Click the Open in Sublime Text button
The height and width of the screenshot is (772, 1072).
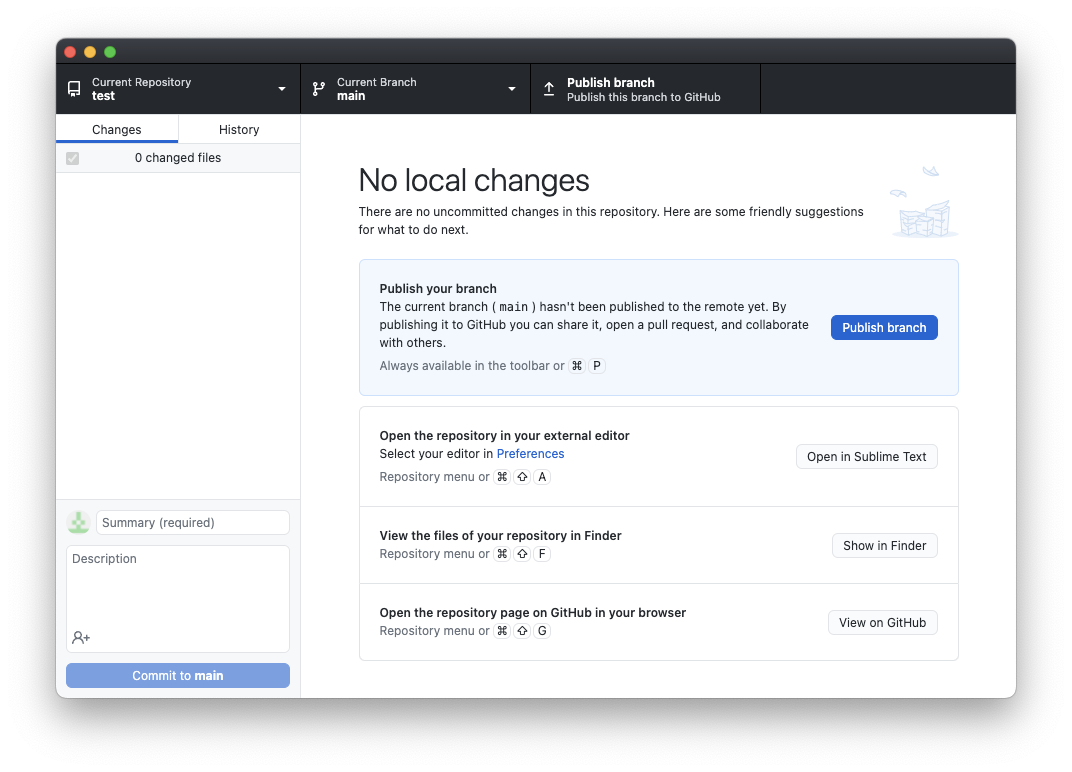pos(866,456)
